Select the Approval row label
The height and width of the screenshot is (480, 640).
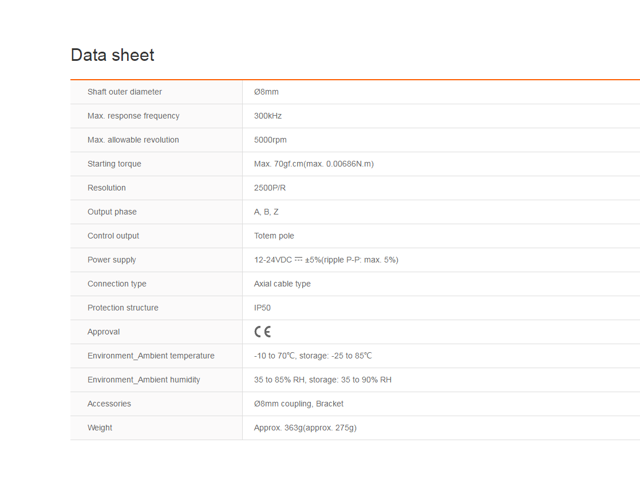tap(103, 332)
